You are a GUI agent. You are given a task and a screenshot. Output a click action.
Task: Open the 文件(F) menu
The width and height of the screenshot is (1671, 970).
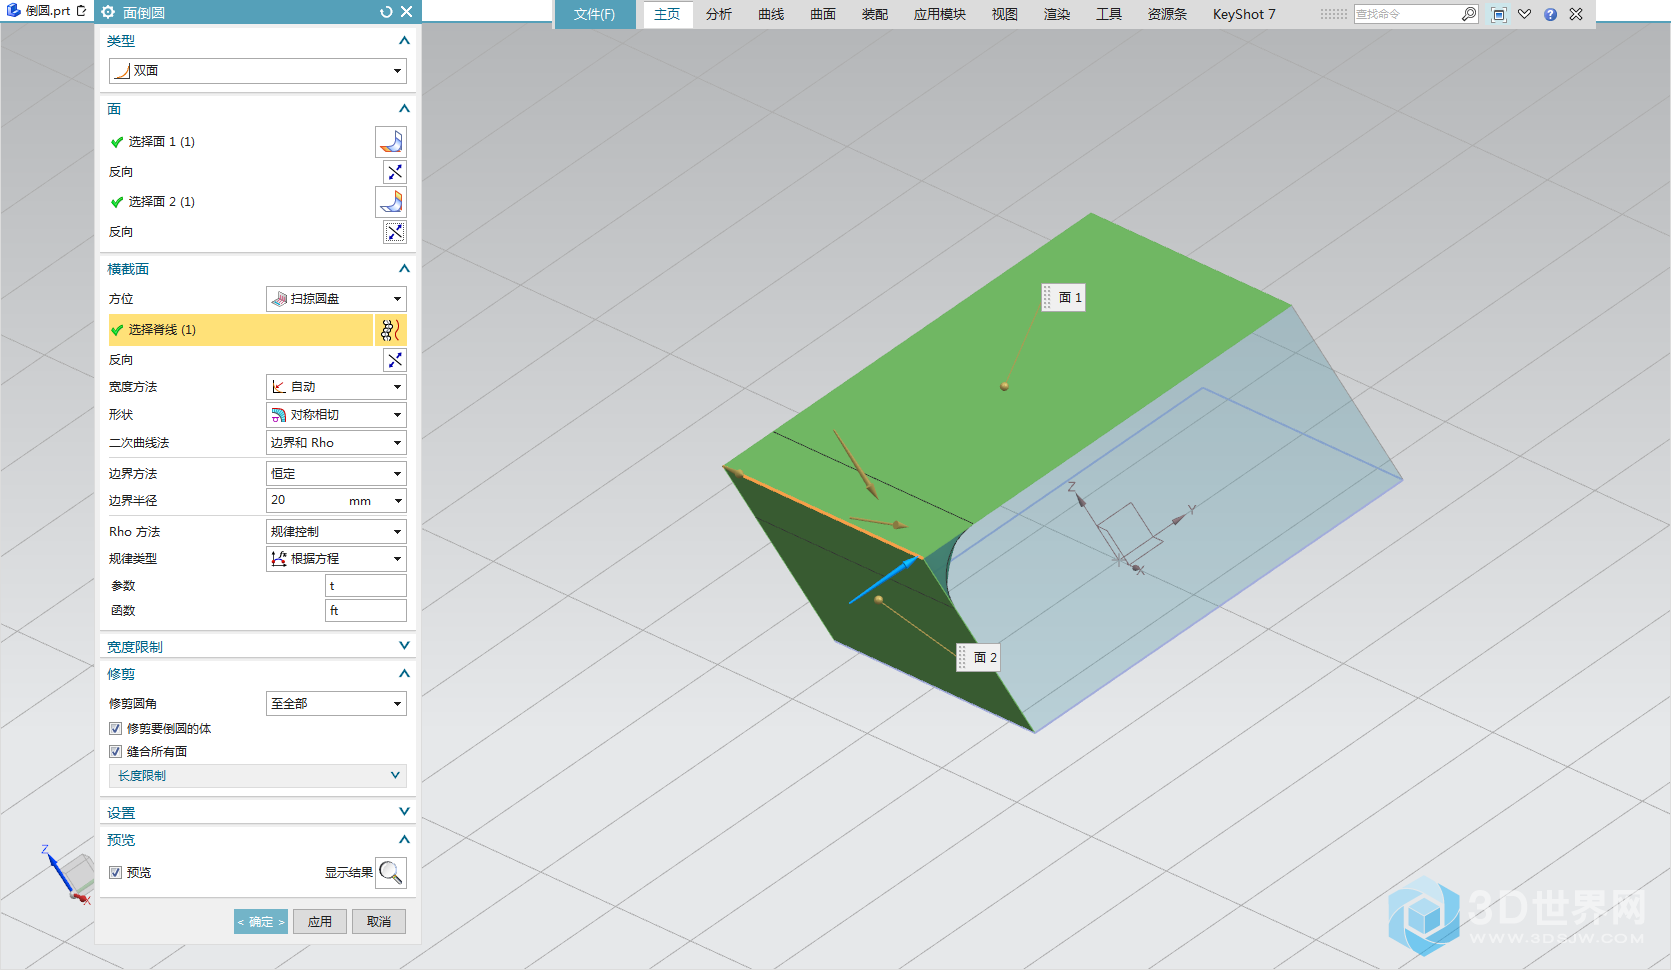pos(595,14)
